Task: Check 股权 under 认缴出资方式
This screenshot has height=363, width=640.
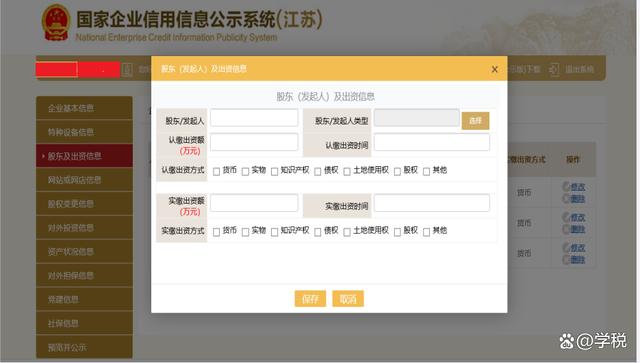Action: click(397, 171)
